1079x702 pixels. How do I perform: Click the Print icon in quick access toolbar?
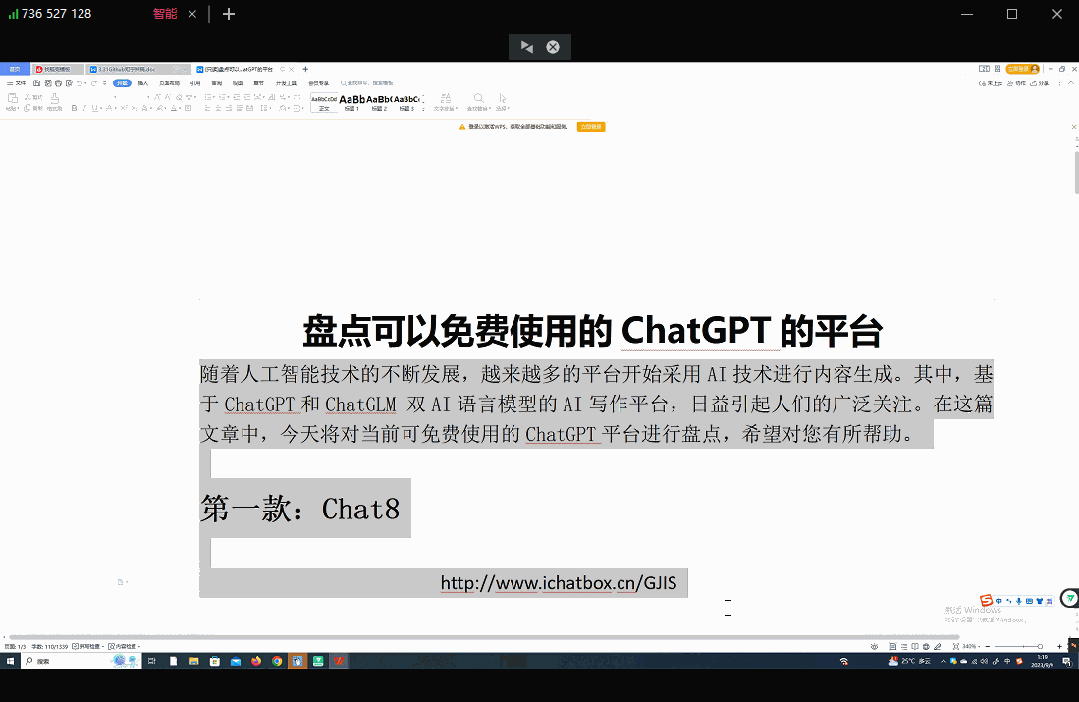pos(58,83)
